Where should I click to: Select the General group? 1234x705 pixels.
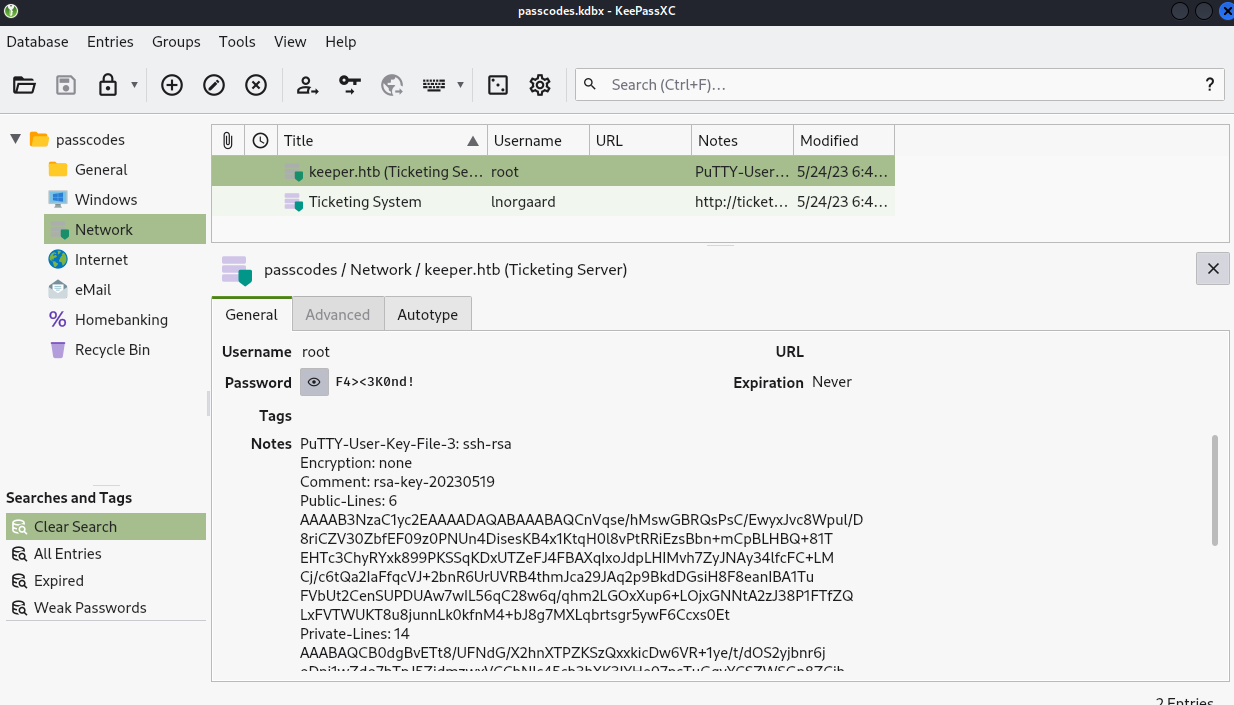coord(101,170)
